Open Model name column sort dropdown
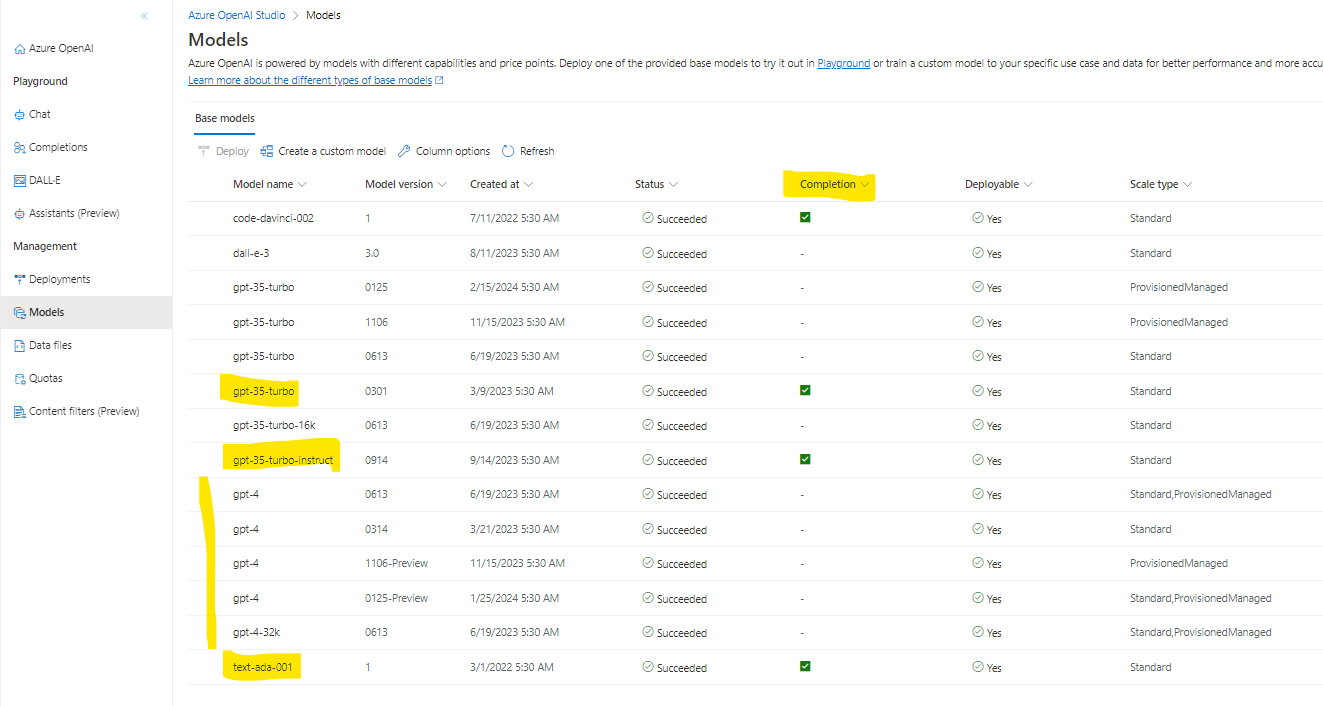The width and height of the screenshot is (1323, 706). click(x=302, y=185)
